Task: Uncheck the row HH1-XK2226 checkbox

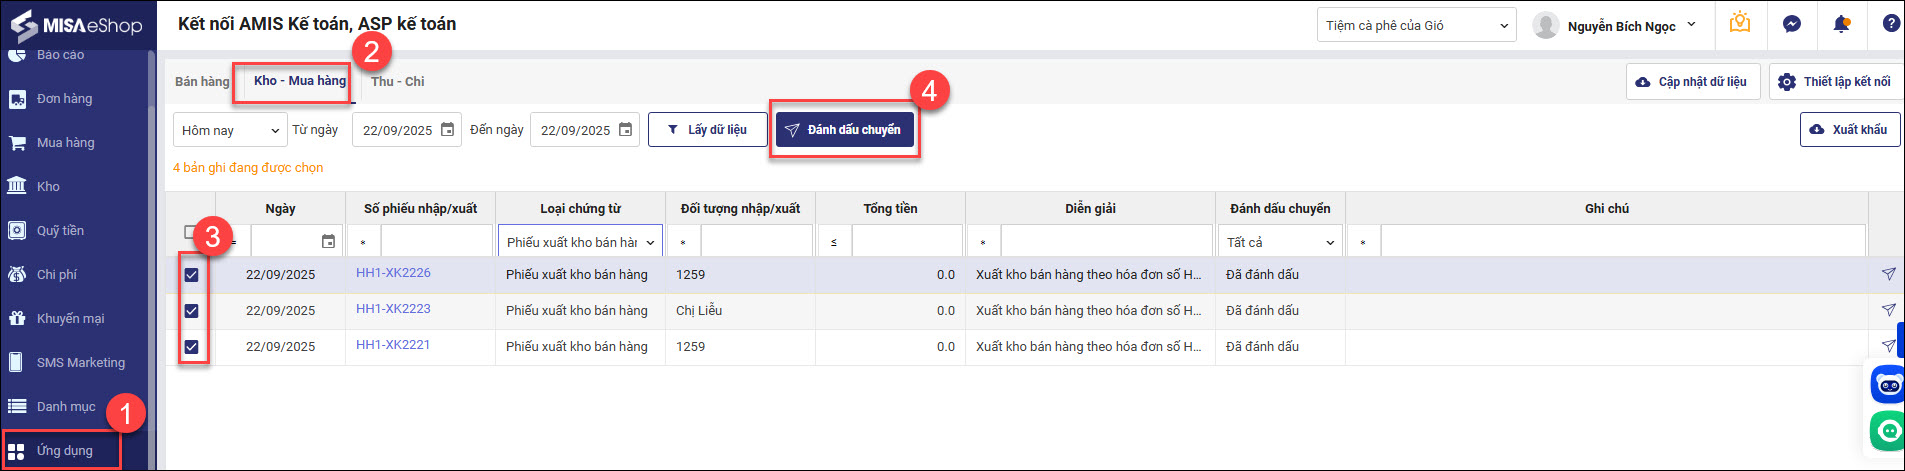Action: point(191,275)
